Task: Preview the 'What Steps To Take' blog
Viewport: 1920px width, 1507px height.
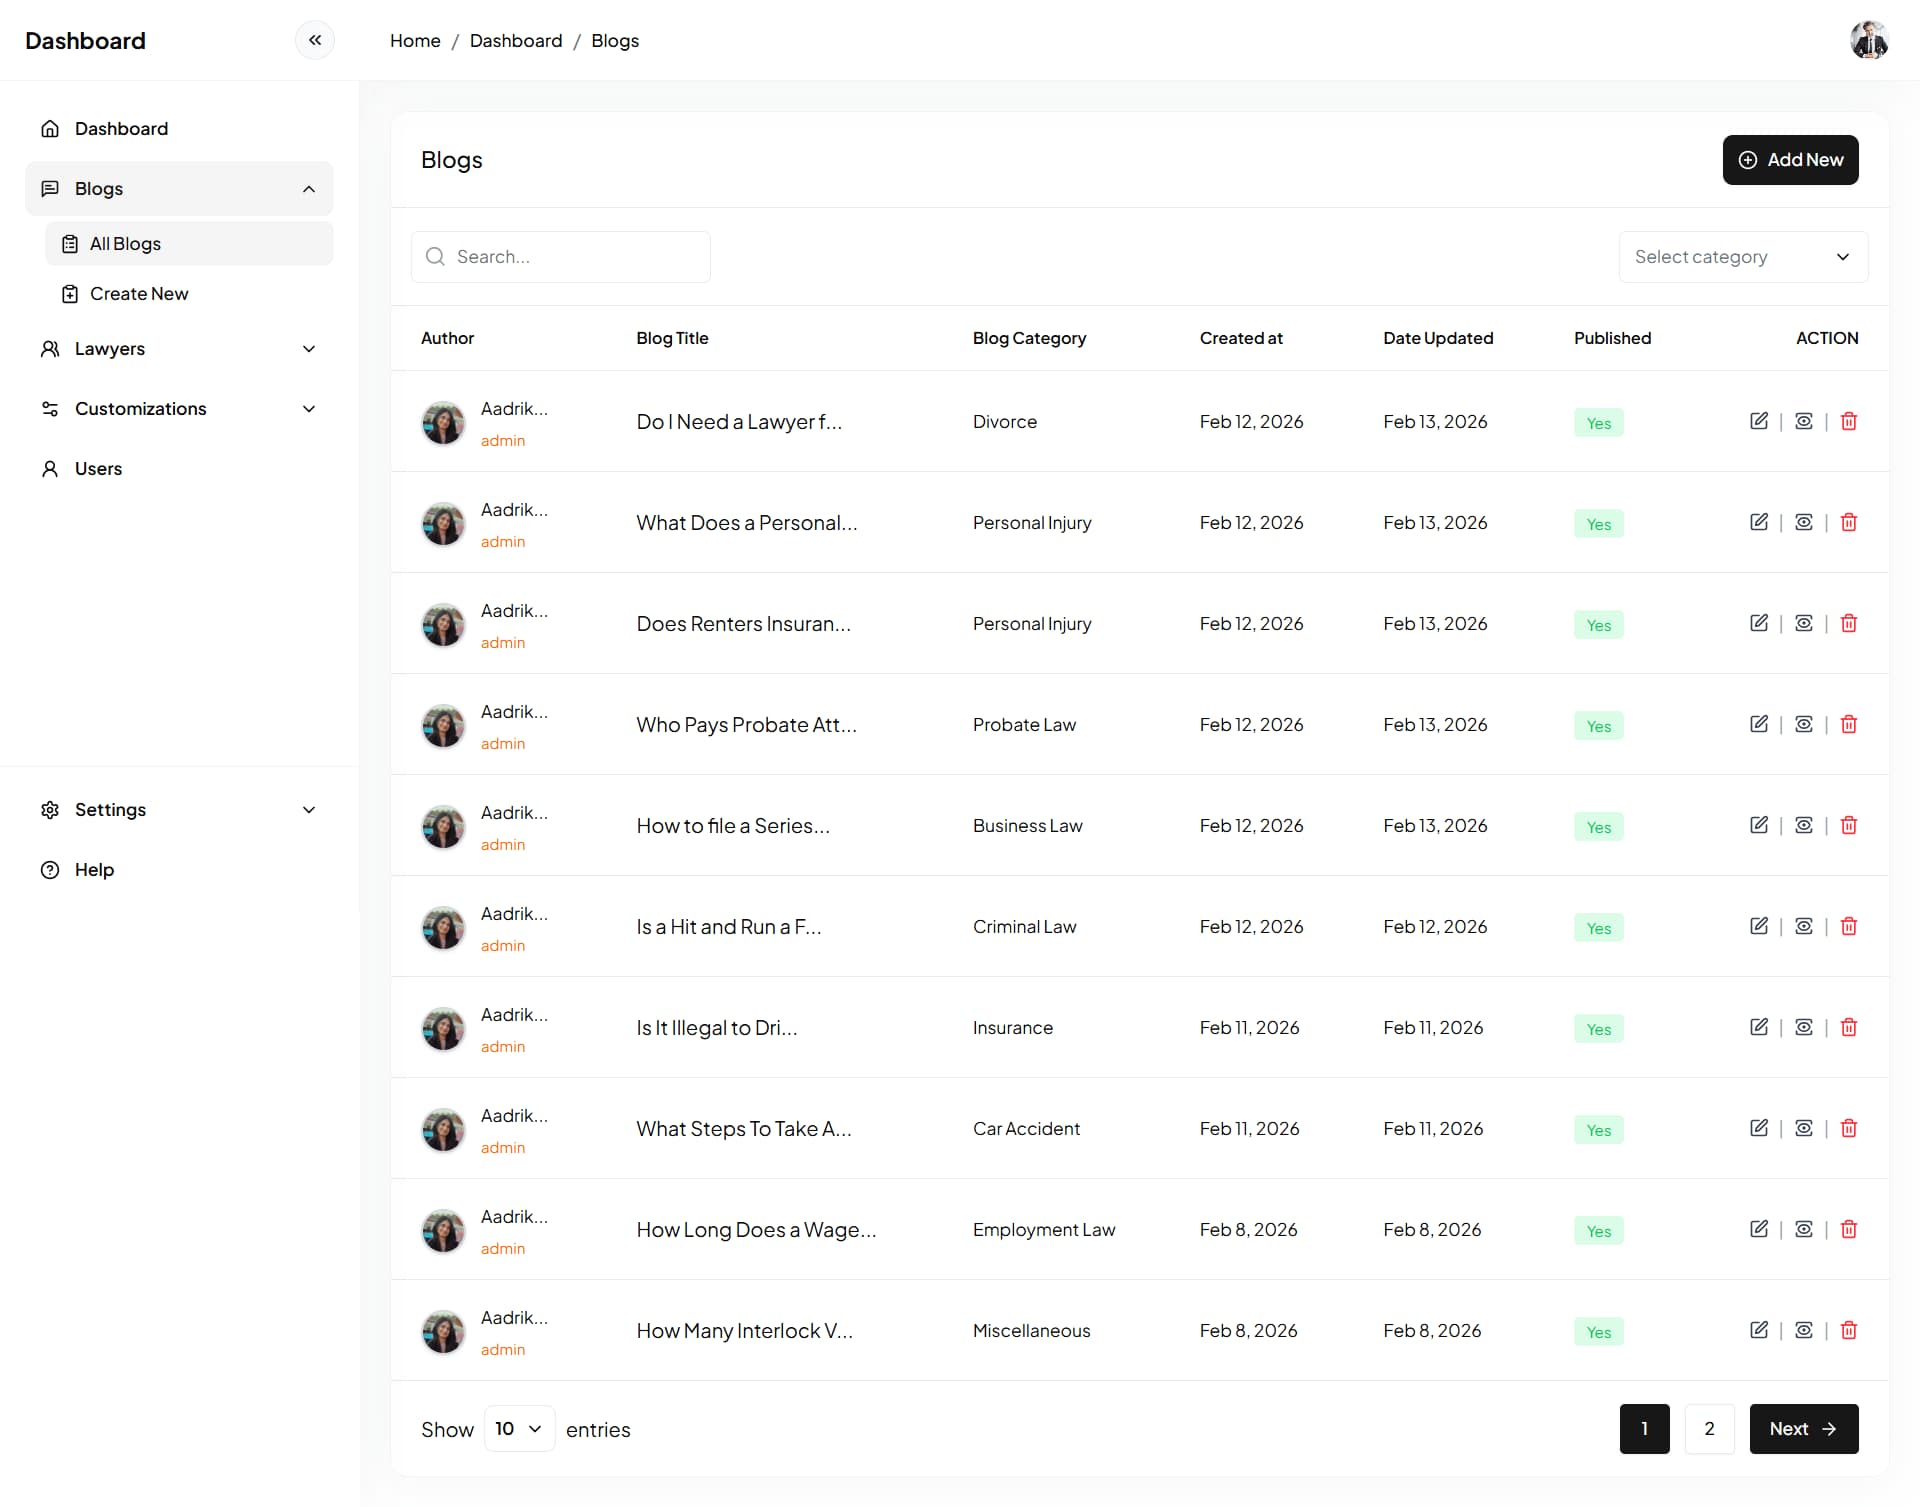Action: [1804, 1128]
